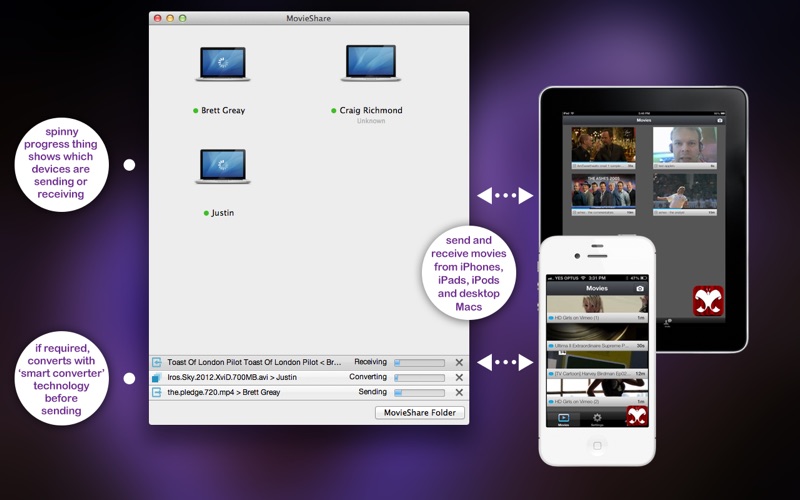Tap the Movies title on the iPad
The height and width of the screenshot is (500, 800).
coord(644,120)
